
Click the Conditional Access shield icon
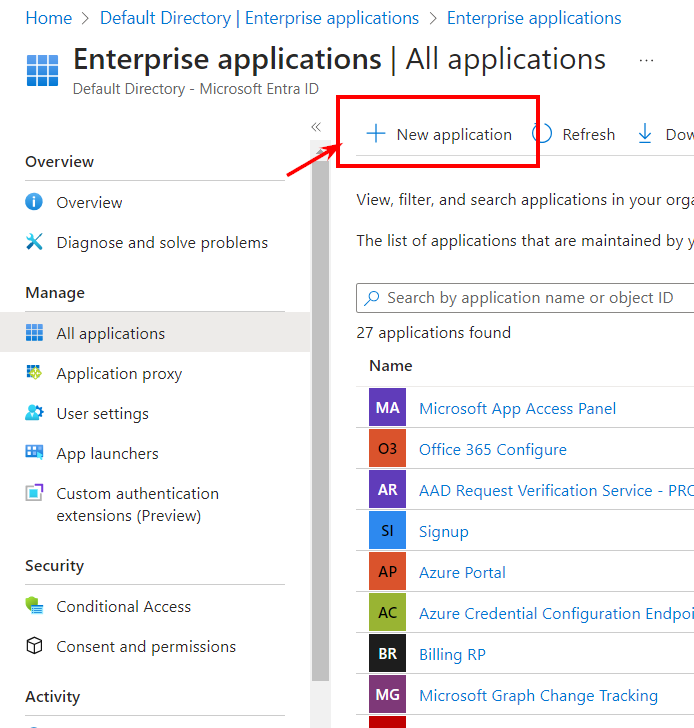click(34, 605)
